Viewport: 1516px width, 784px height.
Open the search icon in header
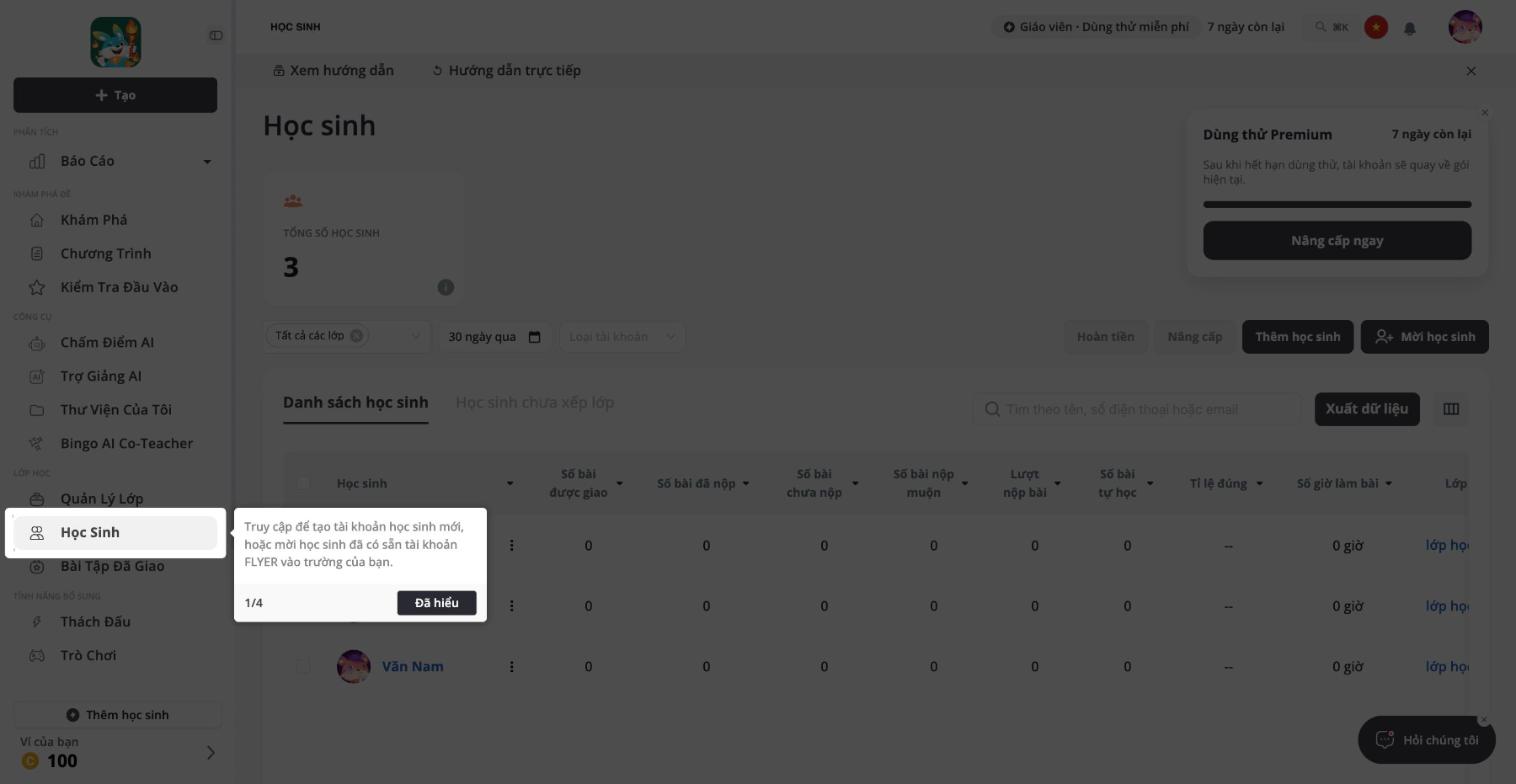click(x=1321, y=27)
